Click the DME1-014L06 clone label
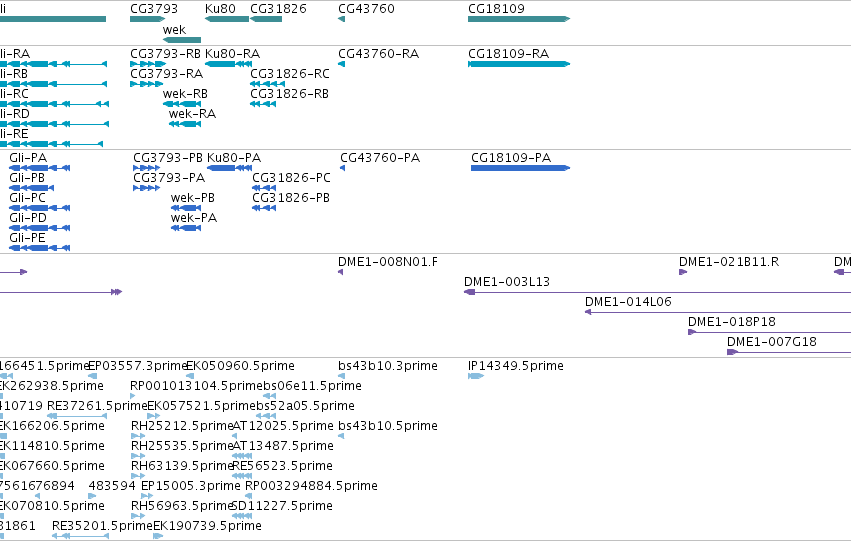 pos(628,302)
